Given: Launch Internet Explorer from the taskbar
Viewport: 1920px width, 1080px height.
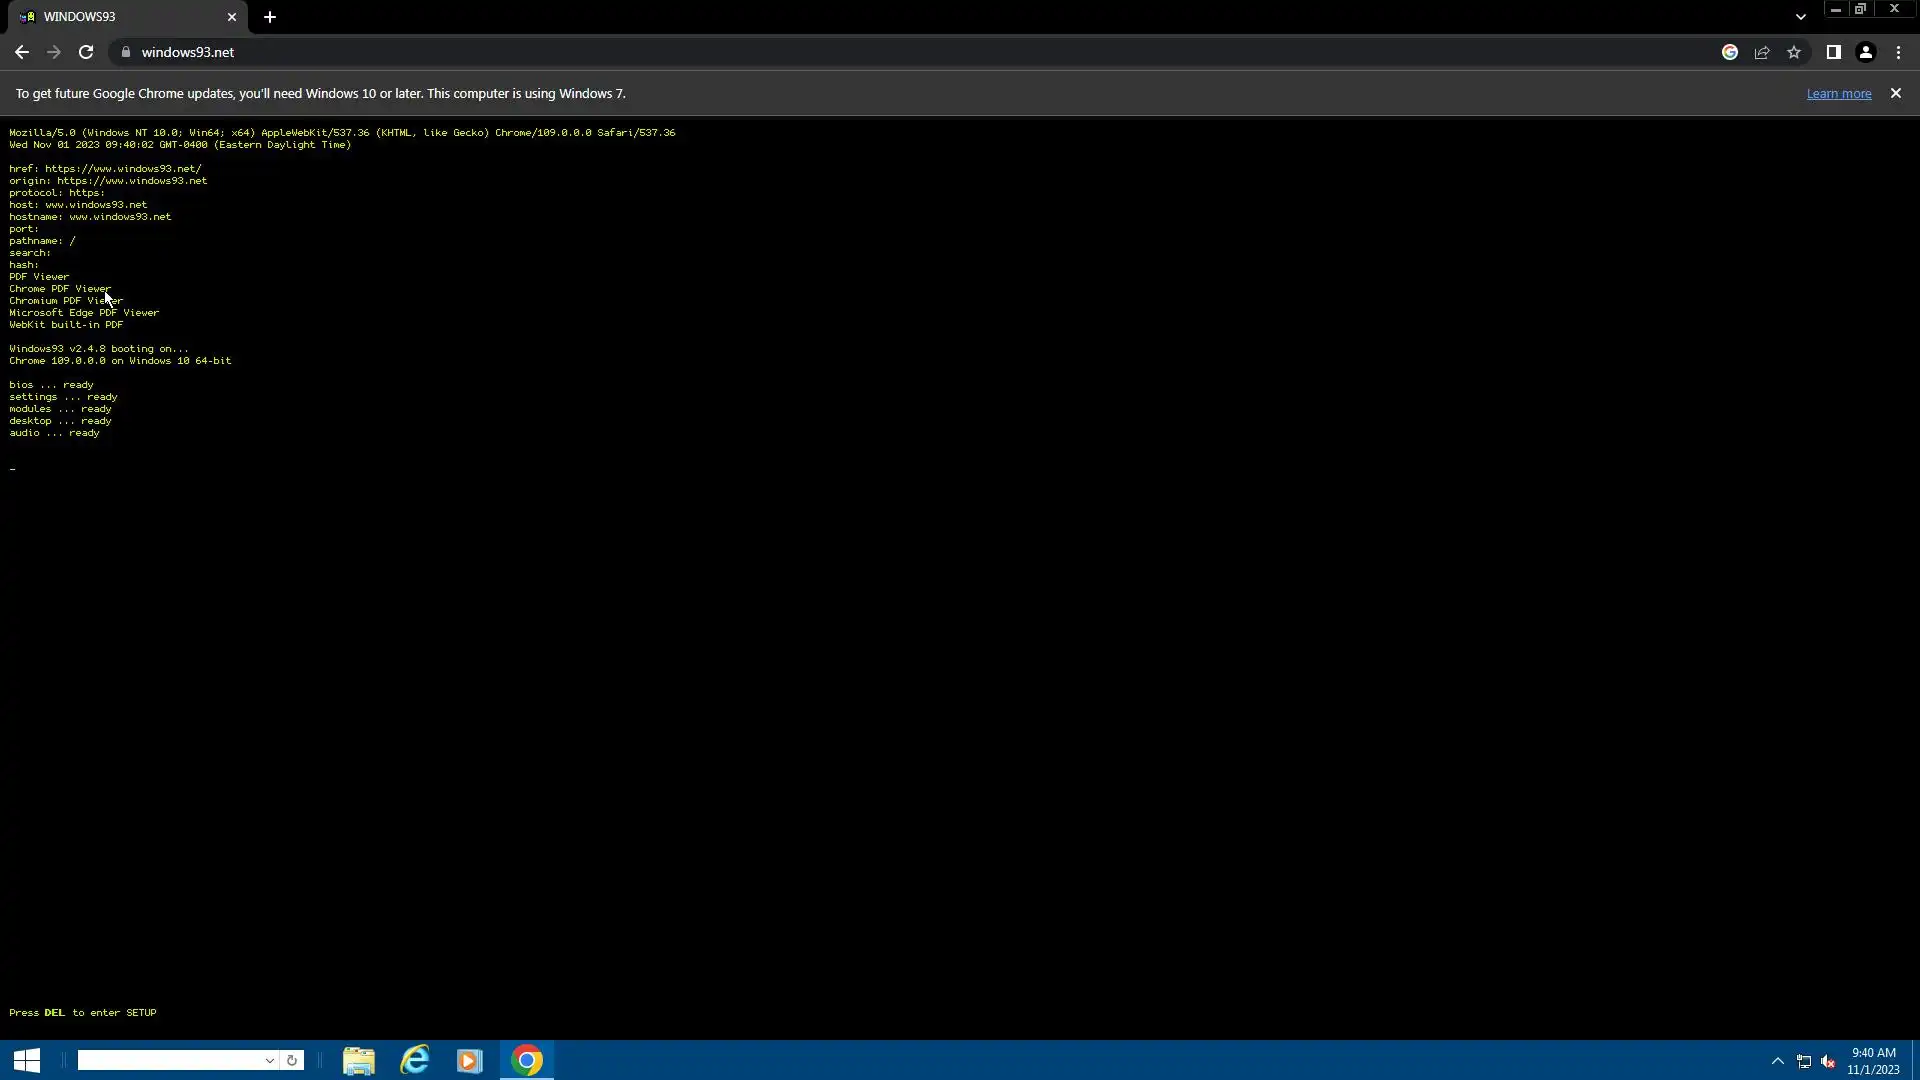Looking at the screenshot, I should (x=414, y=1060).
